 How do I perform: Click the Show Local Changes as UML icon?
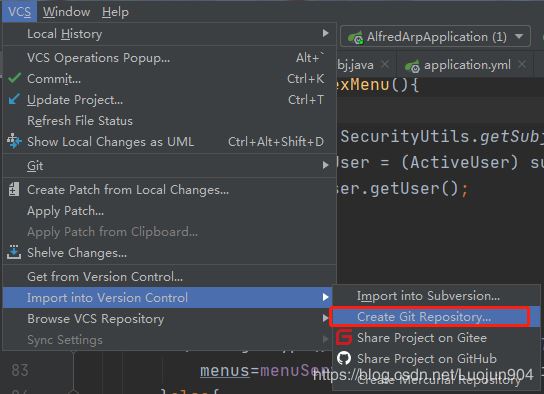point(14,142)
